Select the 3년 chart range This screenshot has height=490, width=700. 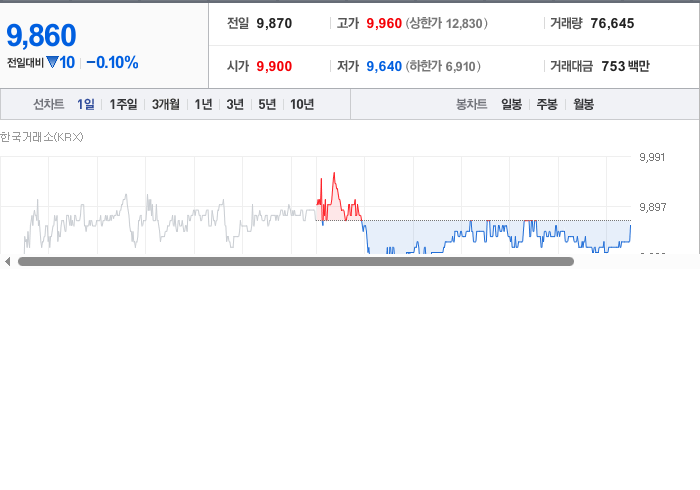click(235, 104)
